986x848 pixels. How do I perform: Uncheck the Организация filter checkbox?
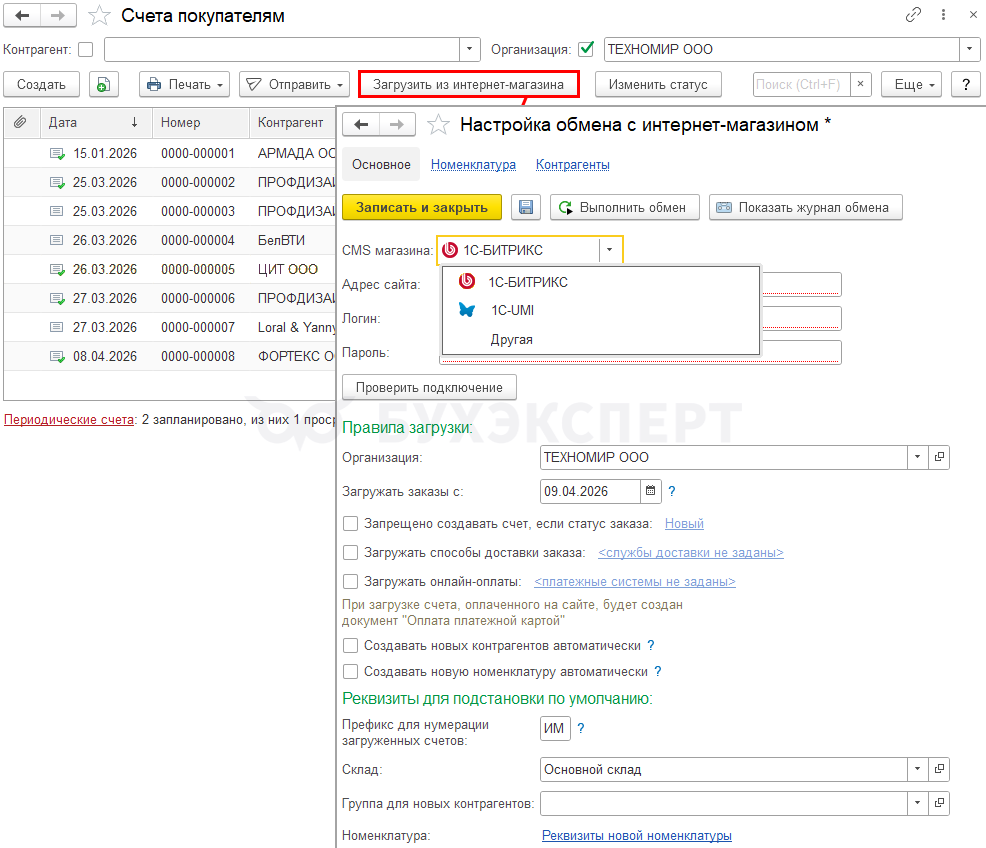[x=586, y=49]
